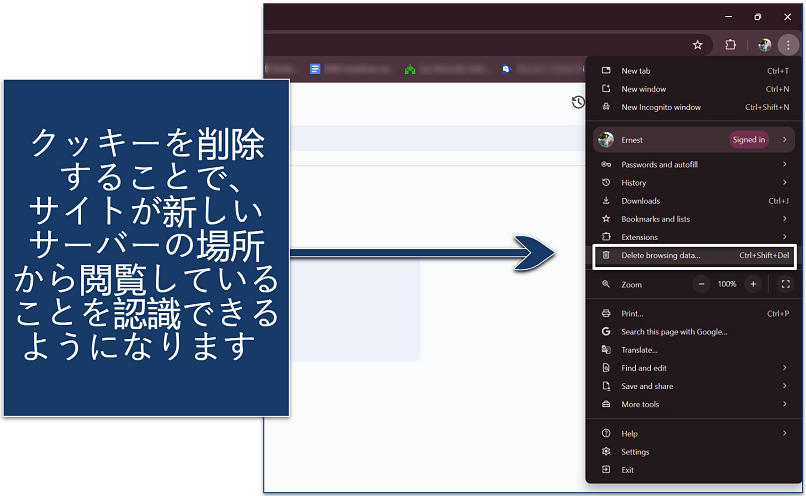Click the bookmark star icon in address bar

click(x=698, y=45)
